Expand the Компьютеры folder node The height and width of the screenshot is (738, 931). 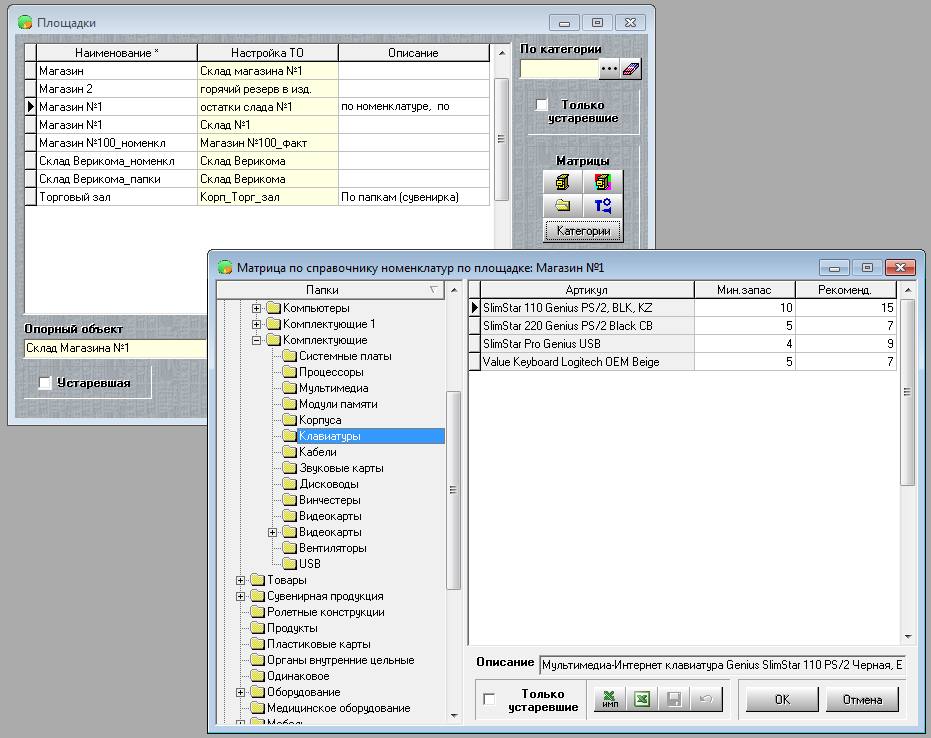tap(256, 308)
